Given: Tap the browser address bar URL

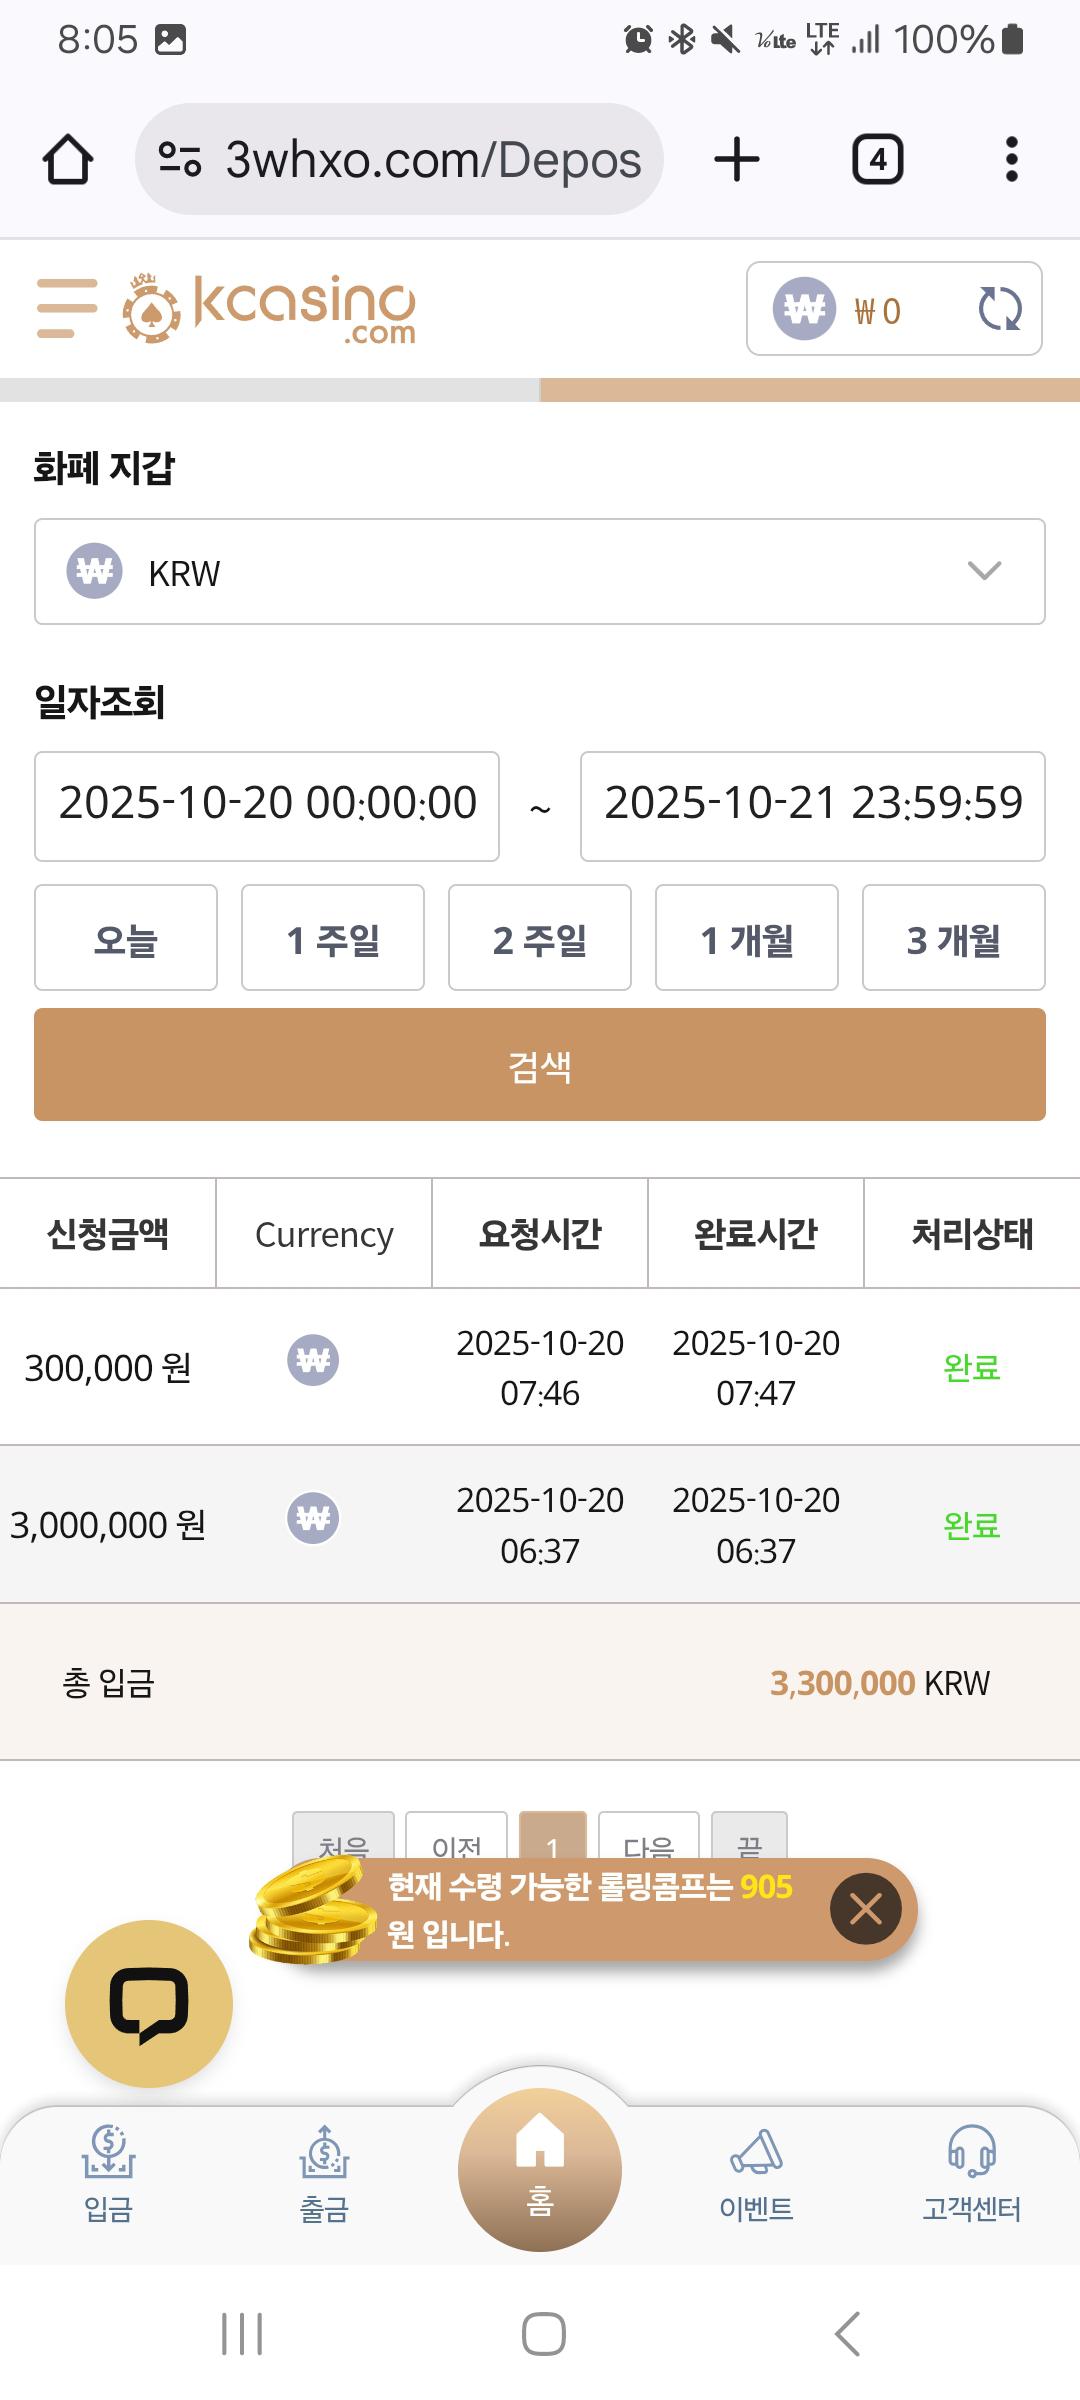Looking at the screenshot, I should coord(432,160).
